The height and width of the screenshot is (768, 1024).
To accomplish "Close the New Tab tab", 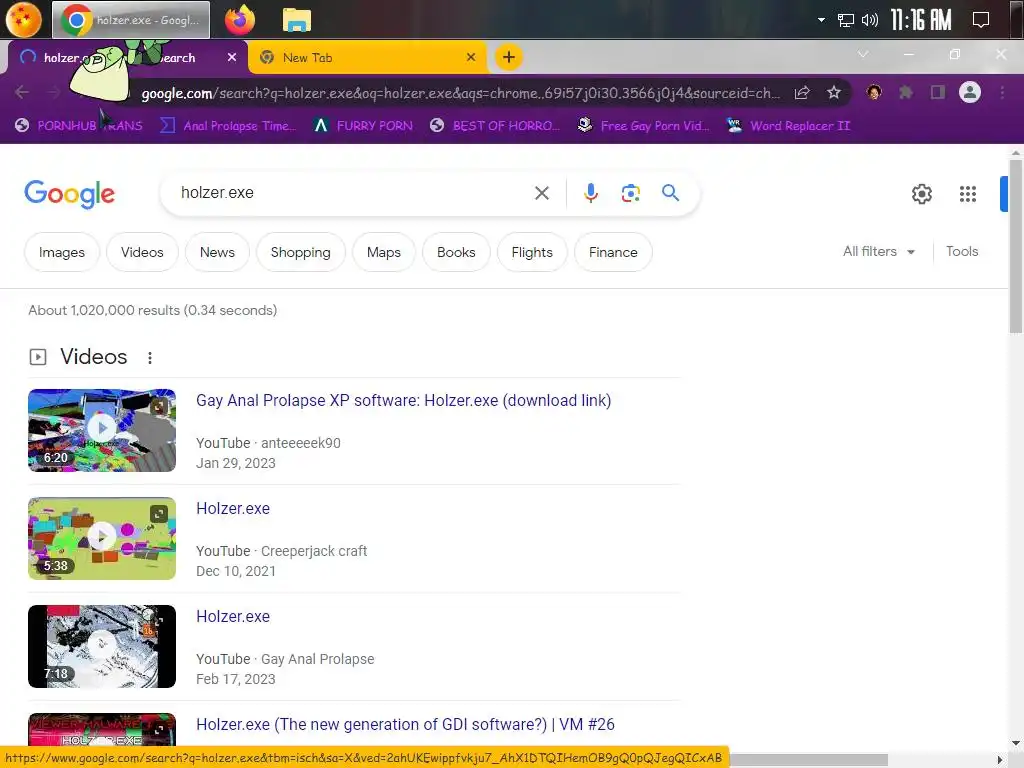I will [x=471, y=57].
